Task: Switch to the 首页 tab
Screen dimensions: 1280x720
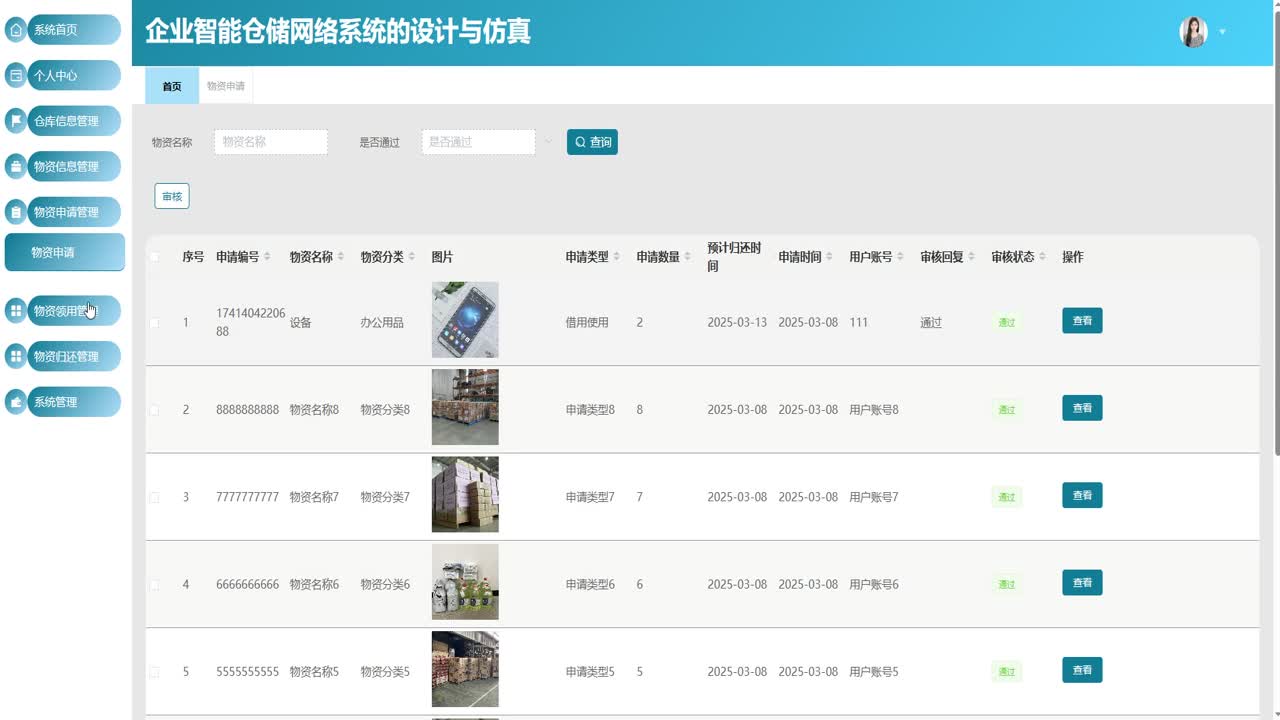Action: (x=172, y=86)
